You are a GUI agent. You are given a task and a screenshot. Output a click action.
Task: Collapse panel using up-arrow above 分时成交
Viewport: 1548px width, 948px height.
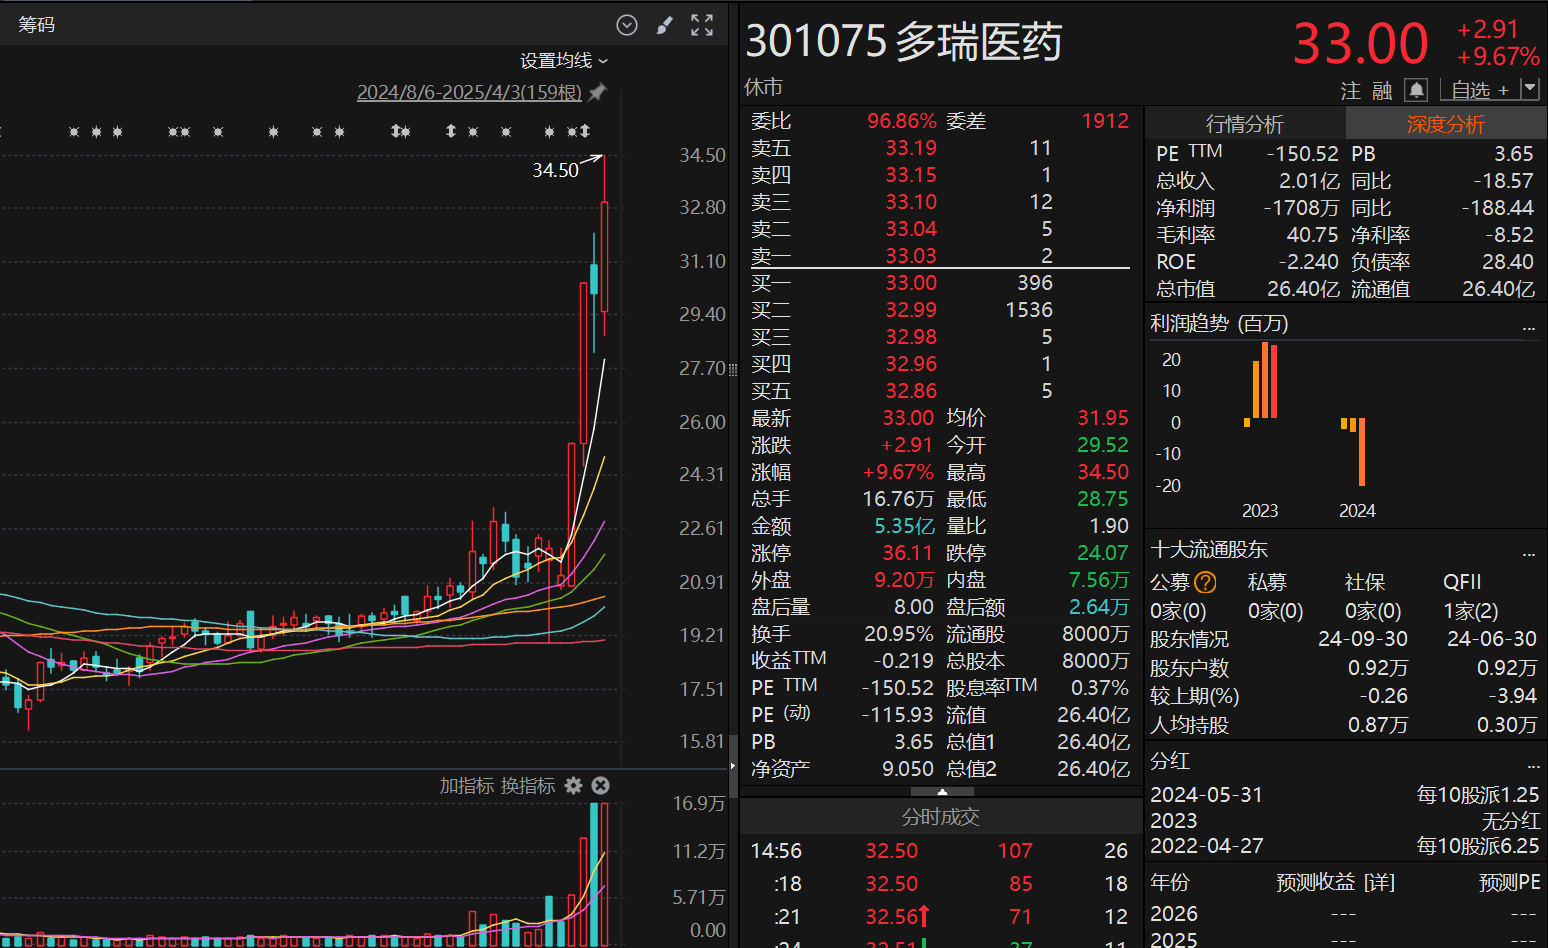tap(941, 791)
